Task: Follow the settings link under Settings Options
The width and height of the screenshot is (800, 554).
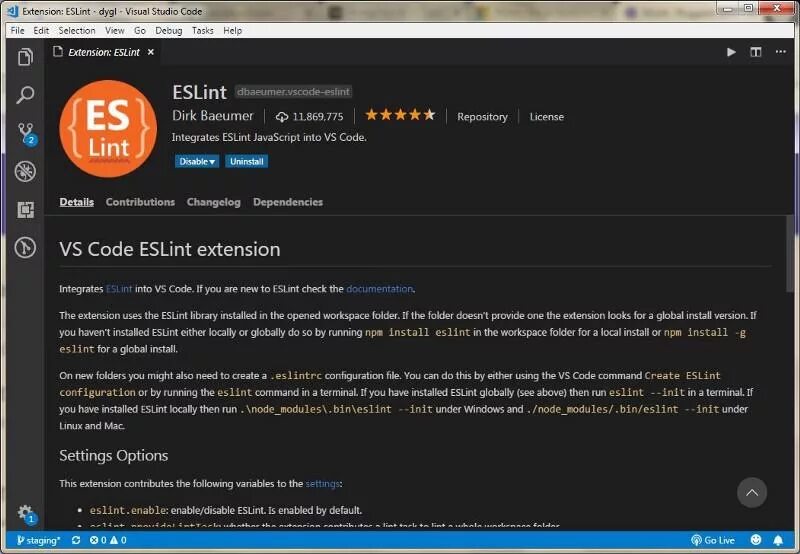Action: click(322, 484)
